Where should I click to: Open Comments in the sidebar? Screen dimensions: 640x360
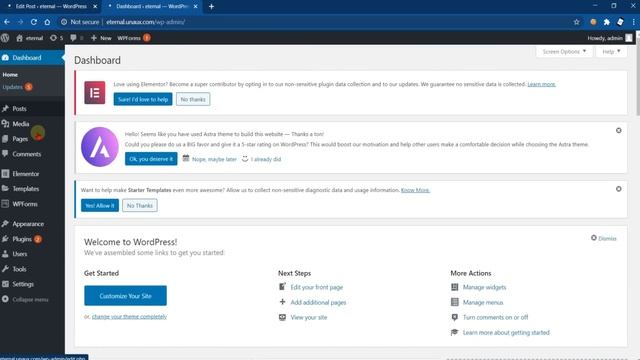click(x=32, y=154)
